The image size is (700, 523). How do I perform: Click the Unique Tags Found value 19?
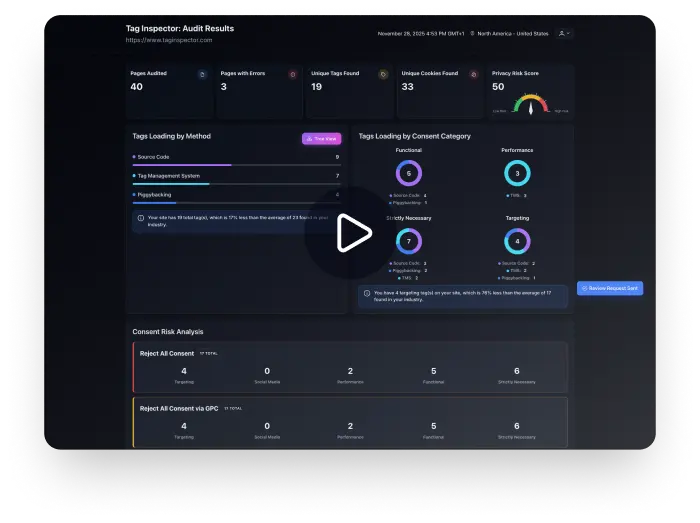click(317, 87)
